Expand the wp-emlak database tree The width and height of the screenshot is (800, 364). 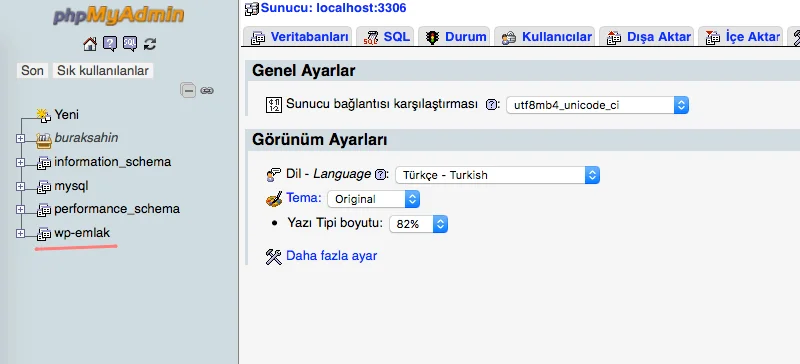20,233
